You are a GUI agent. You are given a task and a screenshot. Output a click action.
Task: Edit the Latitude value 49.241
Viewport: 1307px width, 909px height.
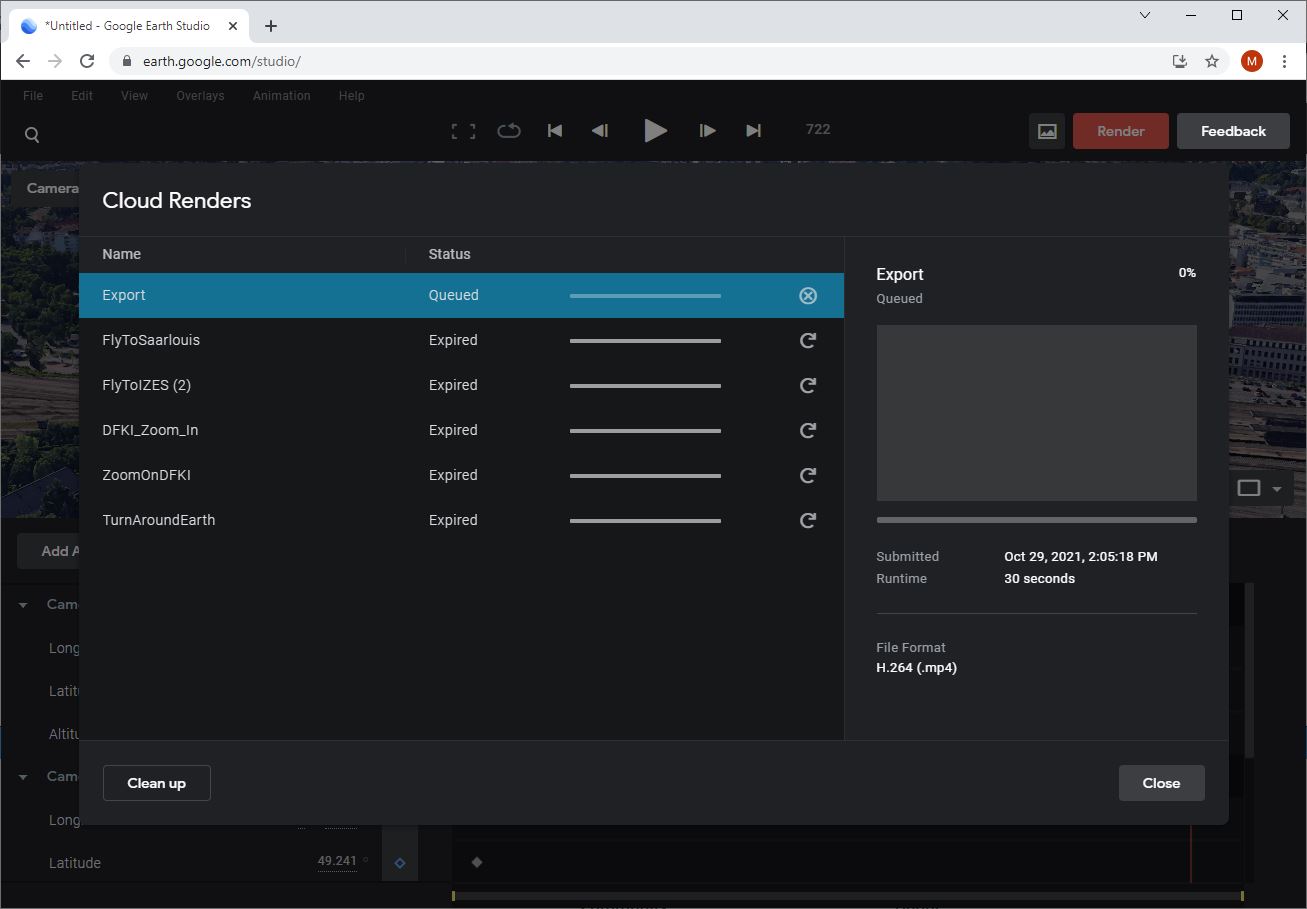coord(337,861)
